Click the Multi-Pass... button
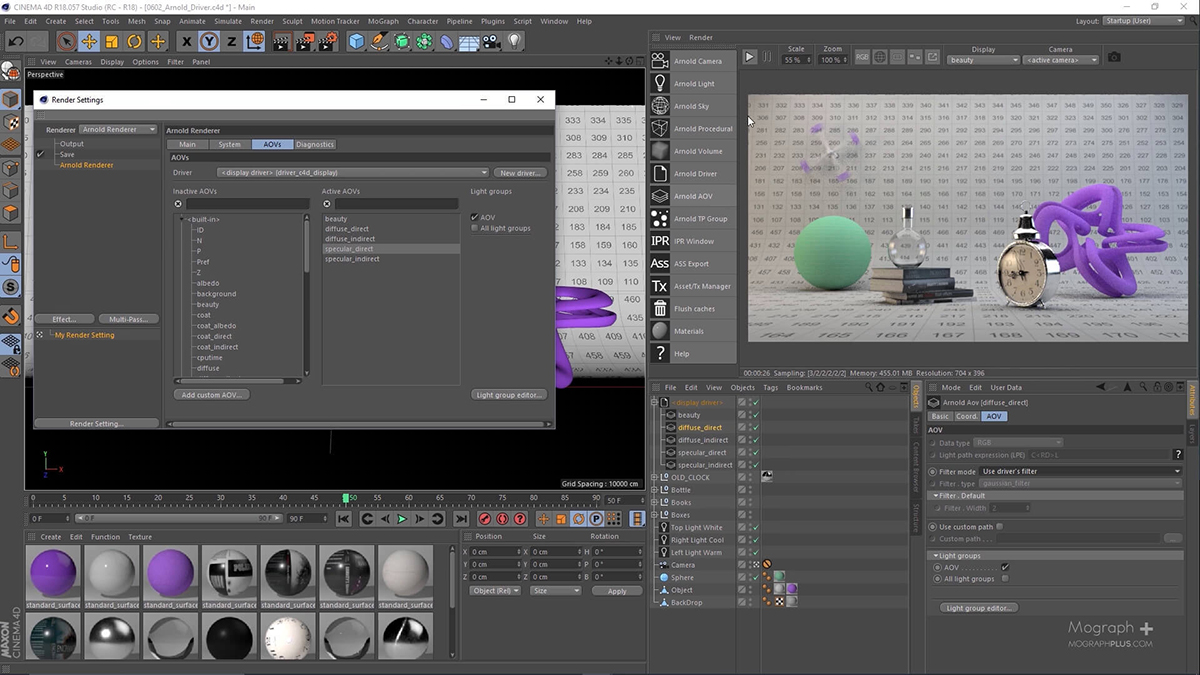The width and height of the screenshot is (1200, 675). [128, 319]
